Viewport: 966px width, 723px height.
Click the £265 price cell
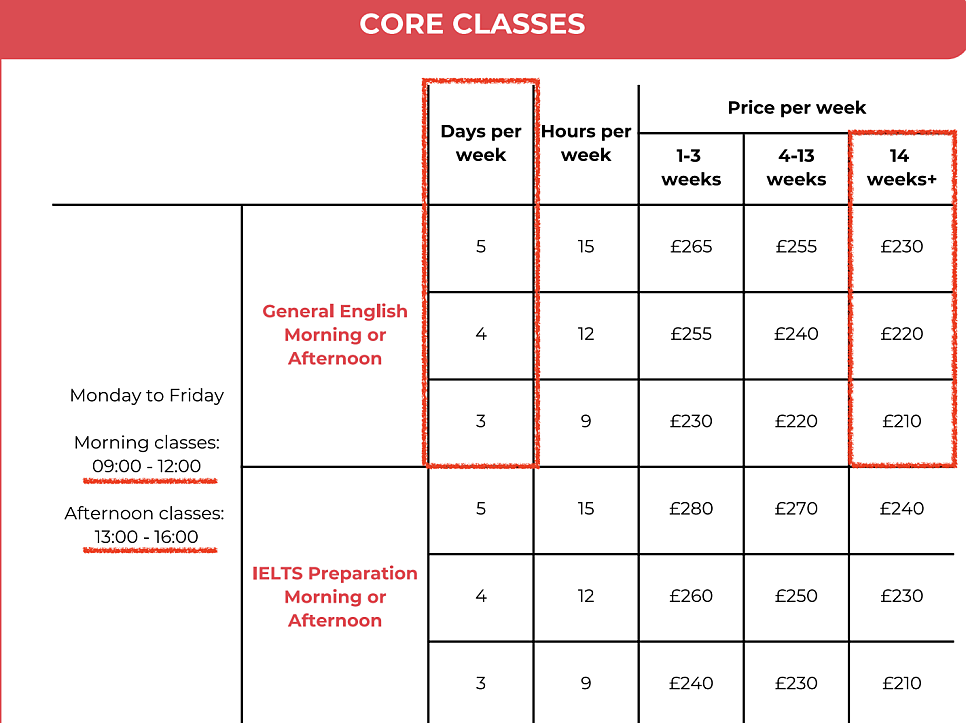(x=691, y=247)
